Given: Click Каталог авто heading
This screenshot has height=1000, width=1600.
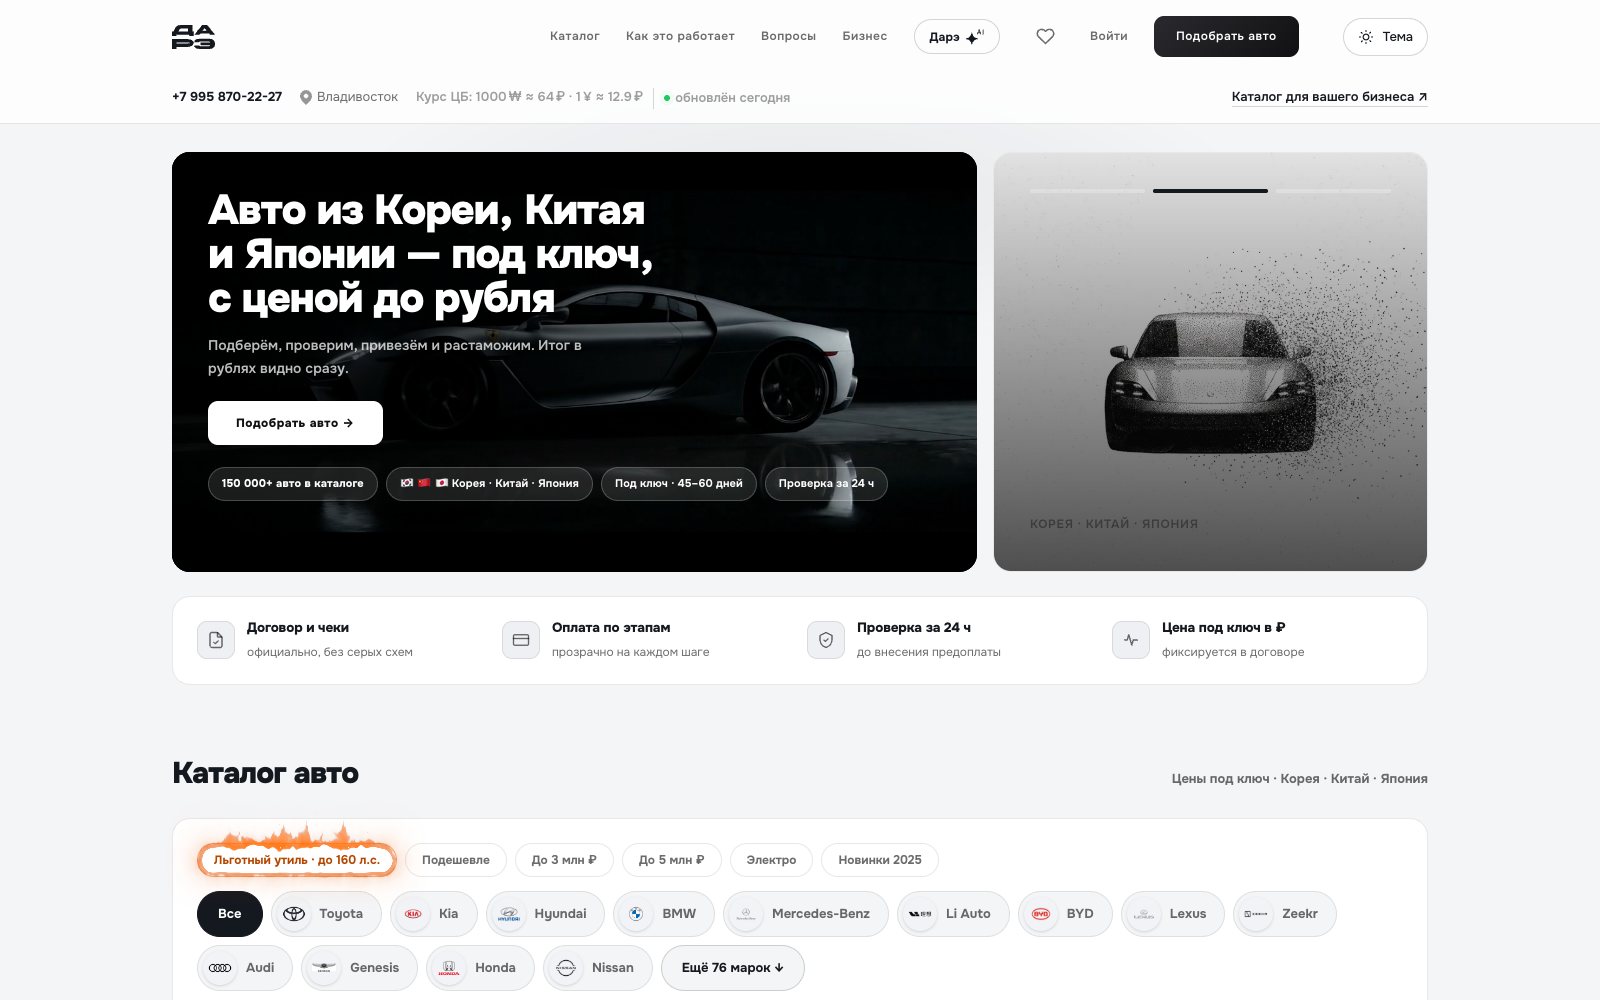Looking at the screenshot, I should [266, 773].
